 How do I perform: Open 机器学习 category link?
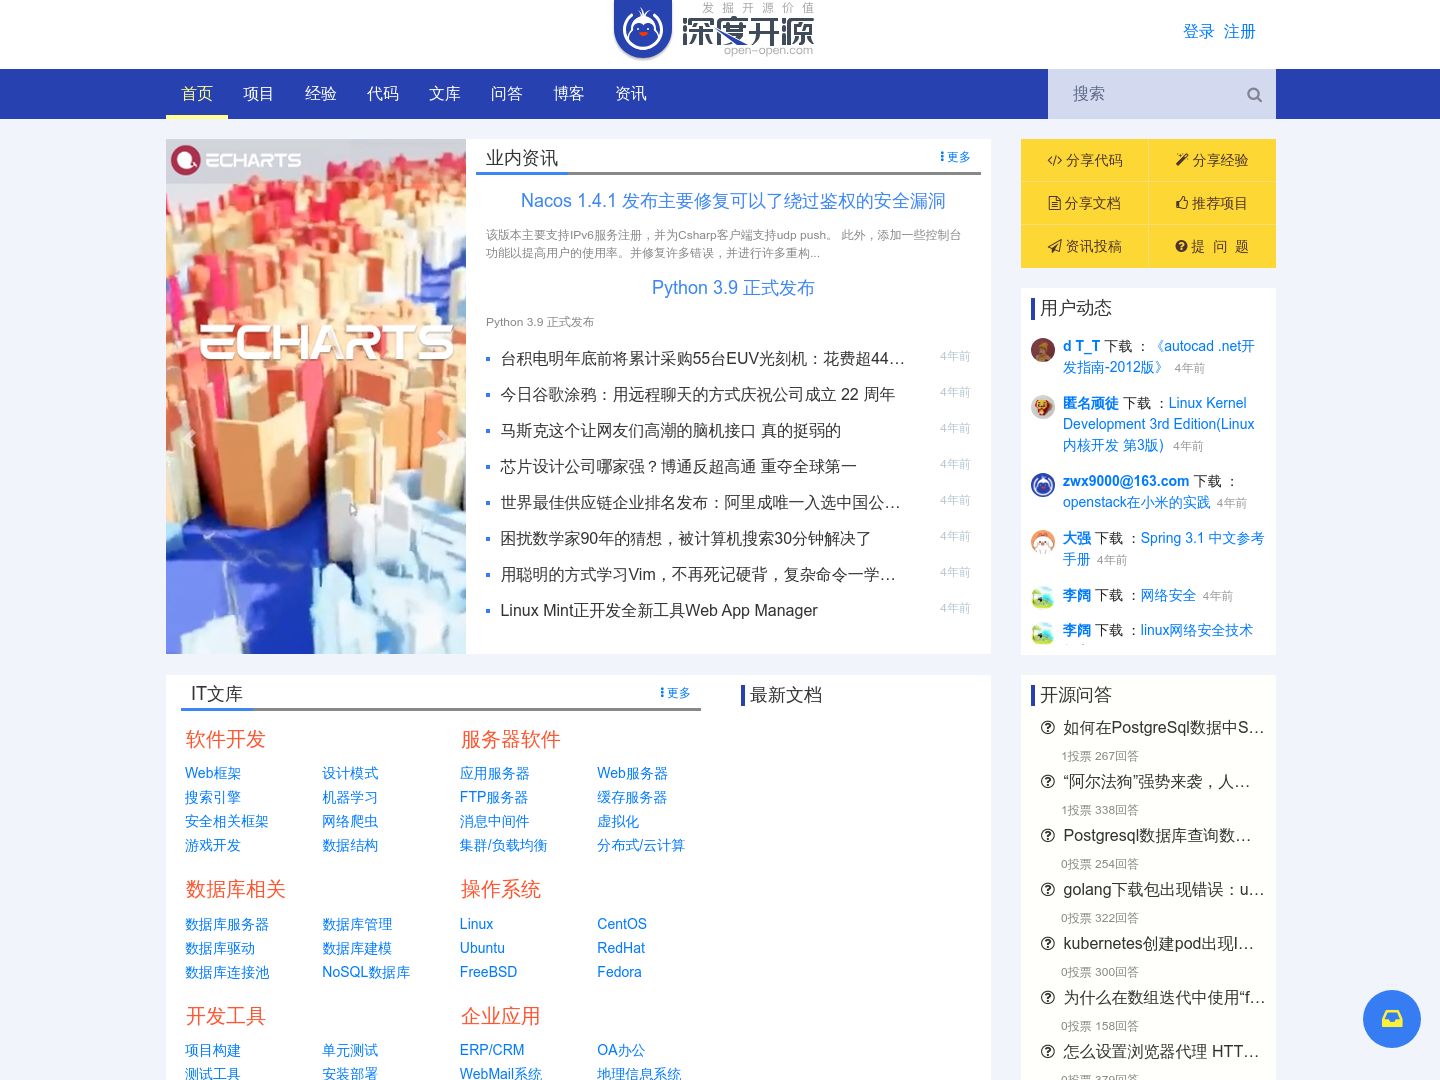coord(350,797)
